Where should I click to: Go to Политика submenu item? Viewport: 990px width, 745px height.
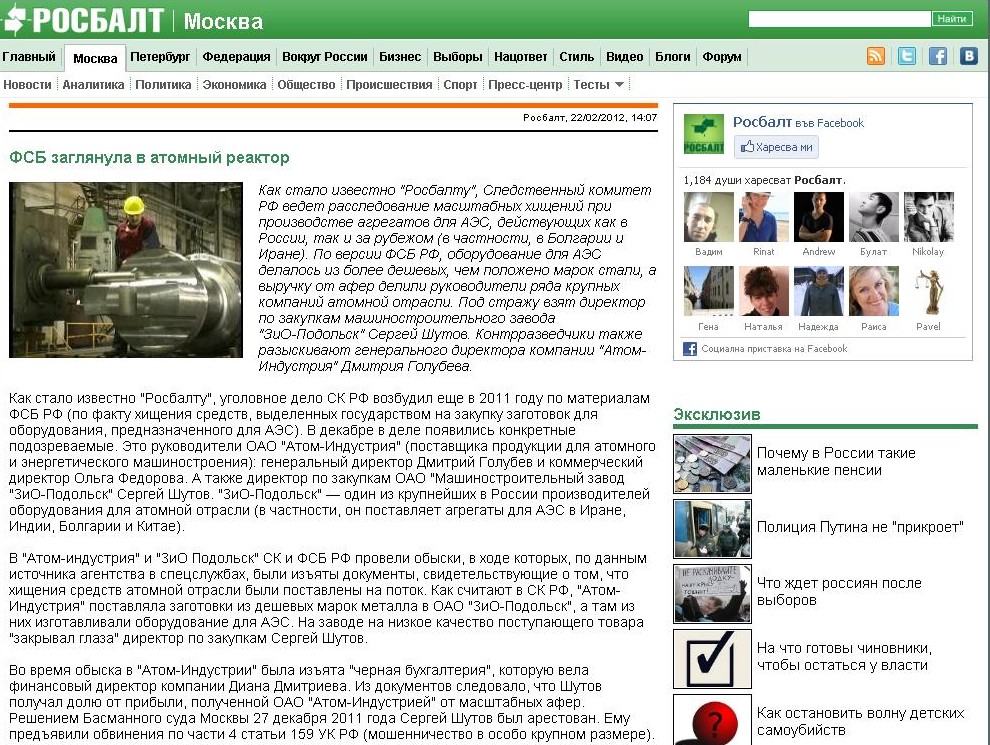163,85
